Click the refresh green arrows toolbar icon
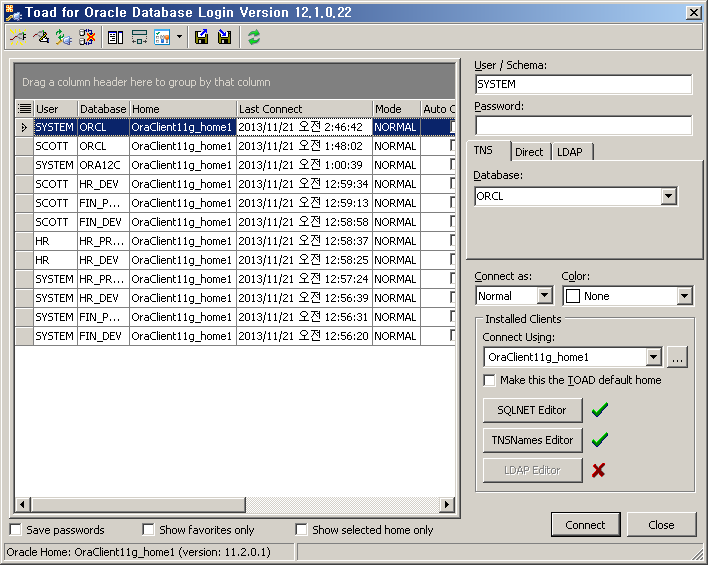The height and width of the screenshot is (565, 708). click(x=254, y=37)
